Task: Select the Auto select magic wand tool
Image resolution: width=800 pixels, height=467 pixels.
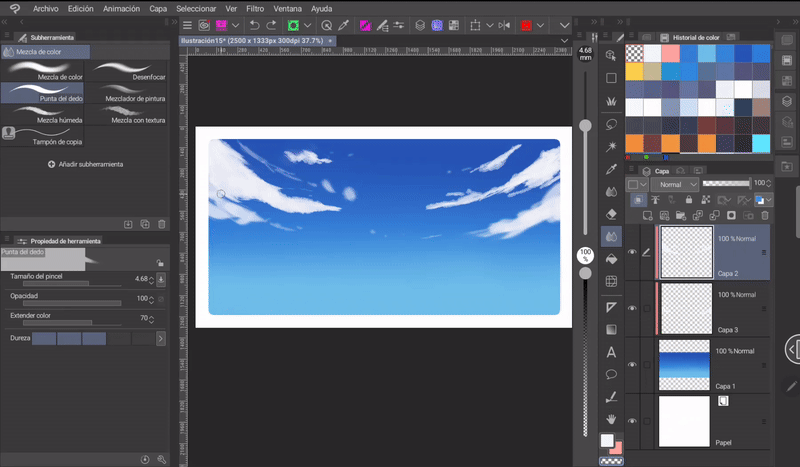Action: click(x=611, y=146)
